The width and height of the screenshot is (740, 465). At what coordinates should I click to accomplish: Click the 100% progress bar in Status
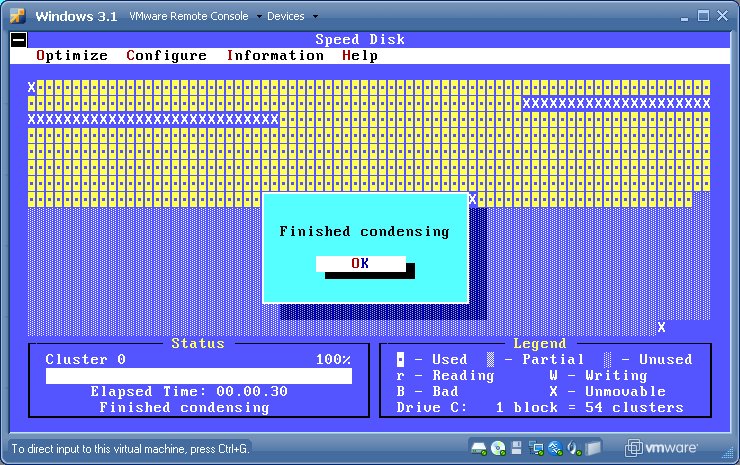click(x=198, y=376)
